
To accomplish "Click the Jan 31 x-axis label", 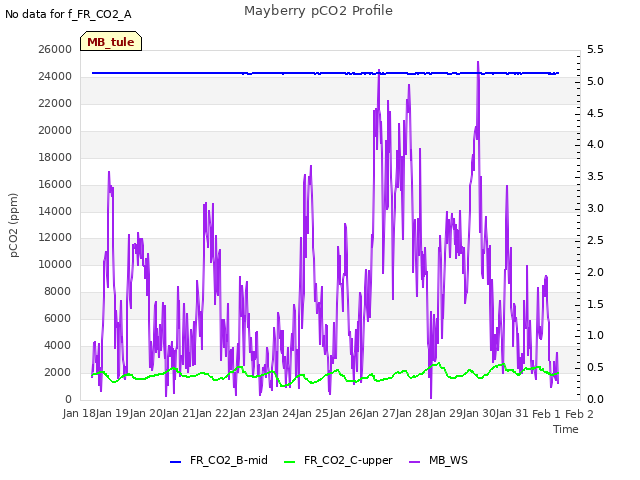I will click(x=513, y=414).
